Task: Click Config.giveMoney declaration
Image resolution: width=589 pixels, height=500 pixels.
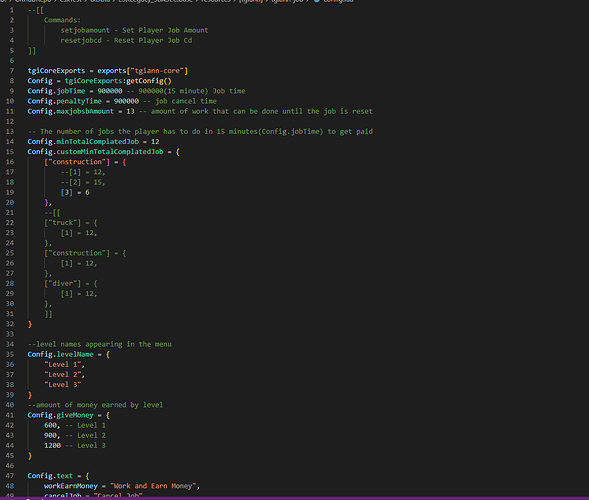Action: pos(68,415)
